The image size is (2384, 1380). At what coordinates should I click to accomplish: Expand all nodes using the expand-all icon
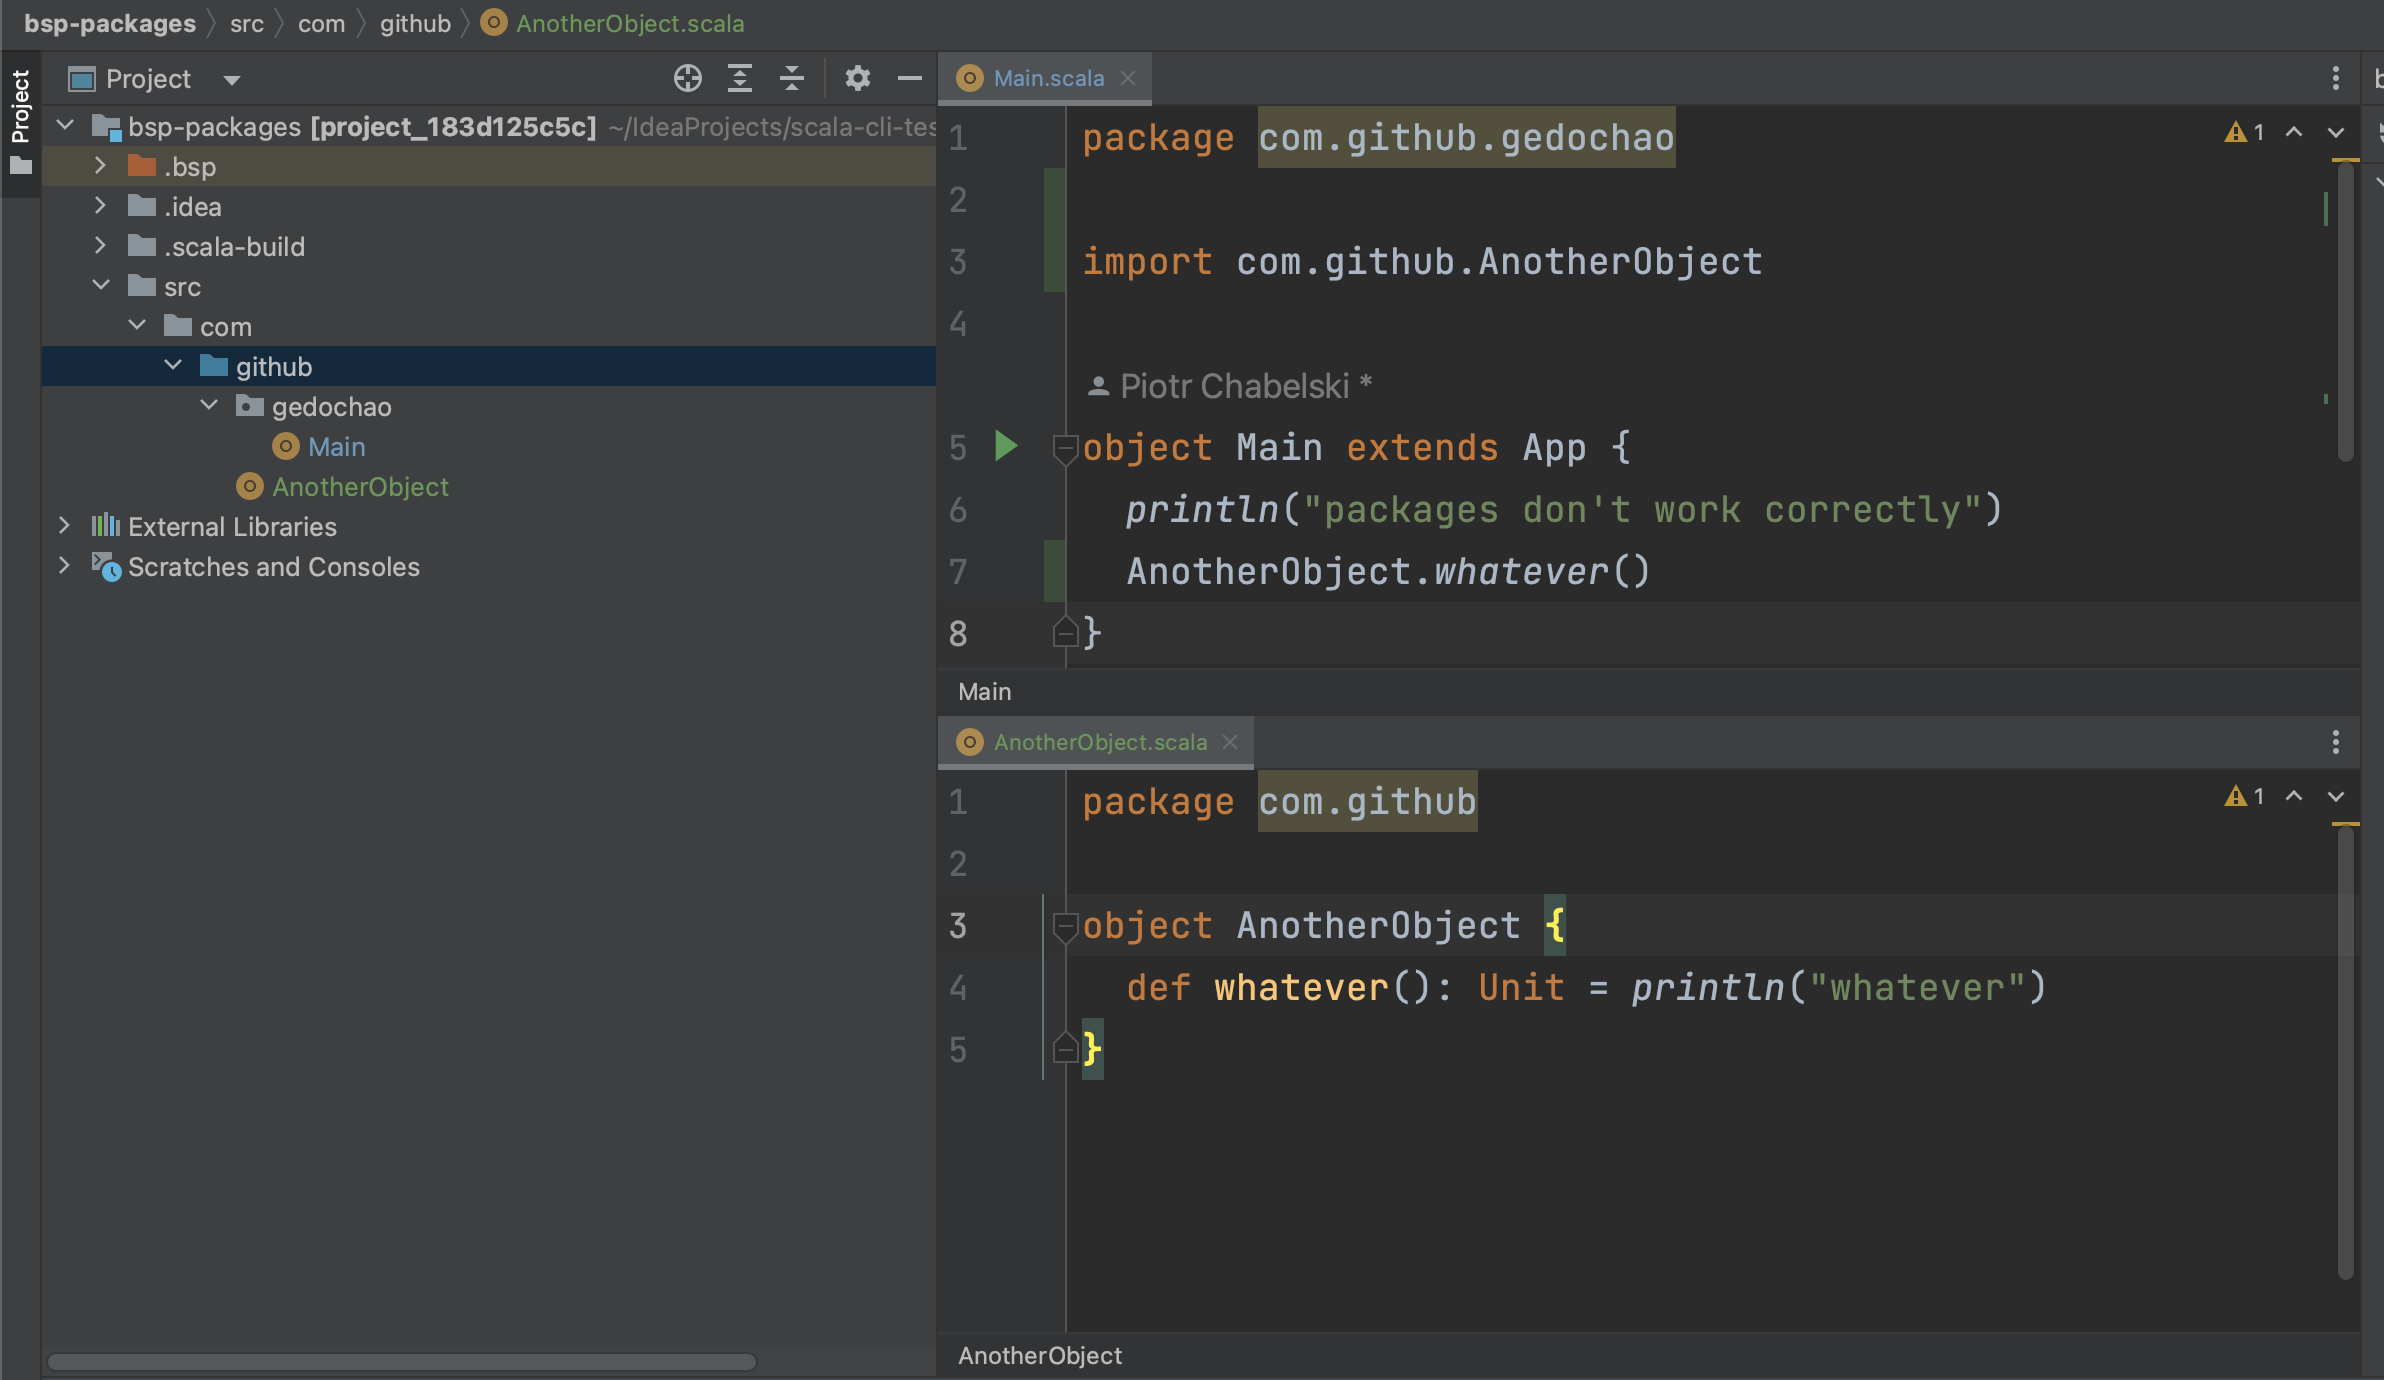tap(740, 79)
